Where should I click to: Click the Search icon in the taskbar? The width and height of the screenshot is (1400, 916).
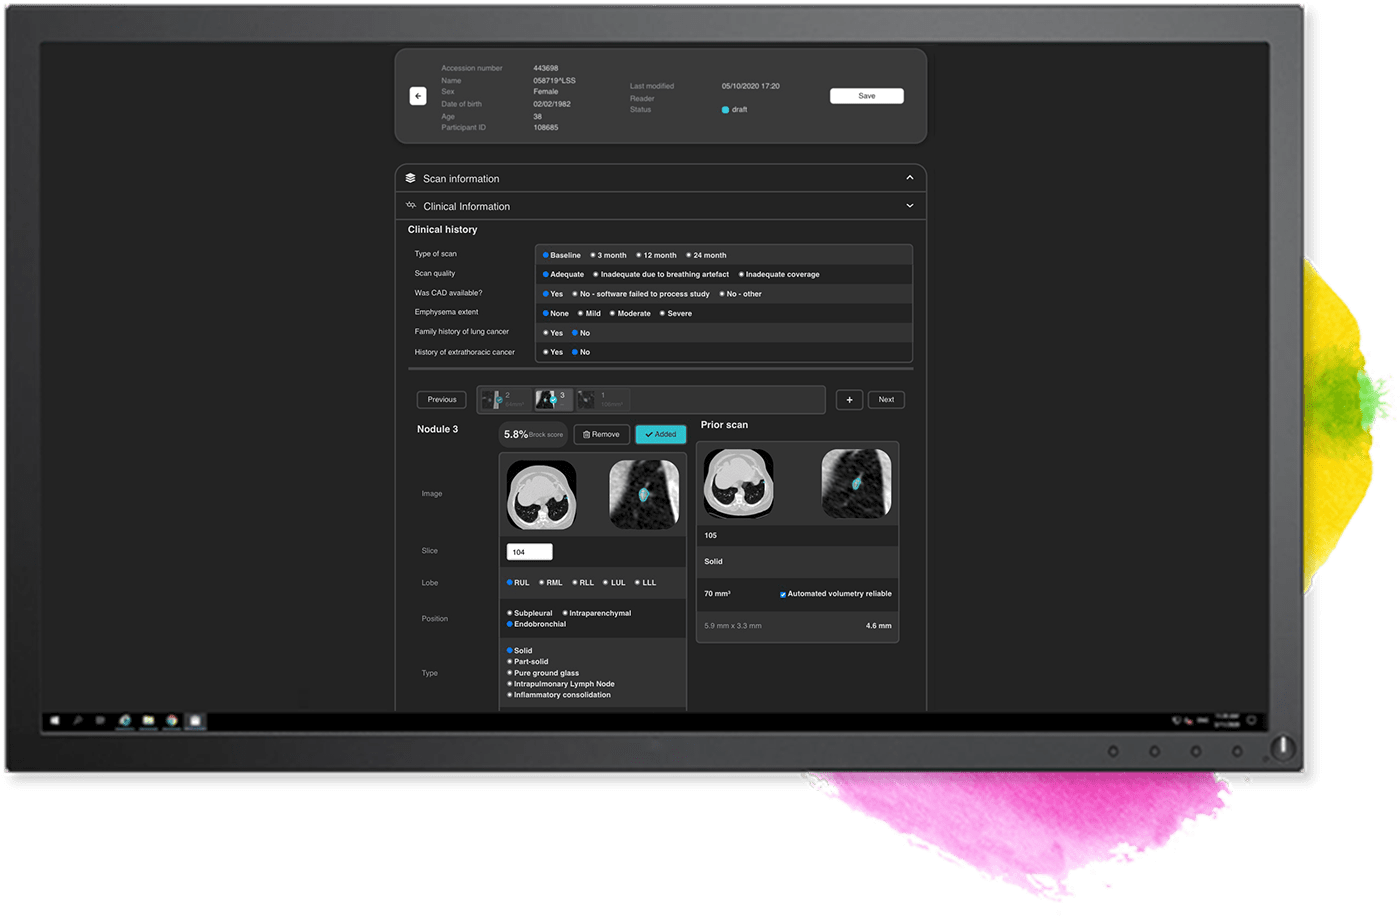(x=78, y=719)
